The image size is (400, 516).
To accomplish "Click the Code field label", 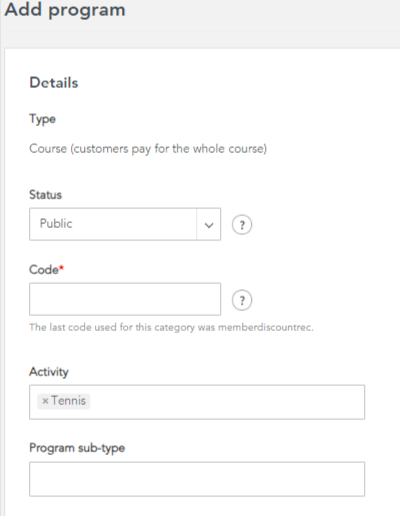I will pos(44,270).
